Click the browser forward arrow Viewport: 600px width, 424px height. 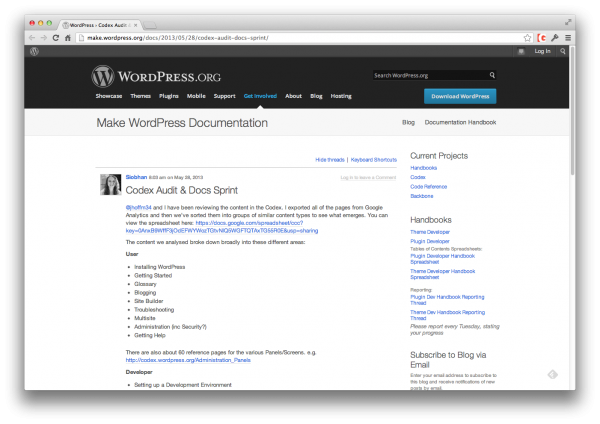44,38
